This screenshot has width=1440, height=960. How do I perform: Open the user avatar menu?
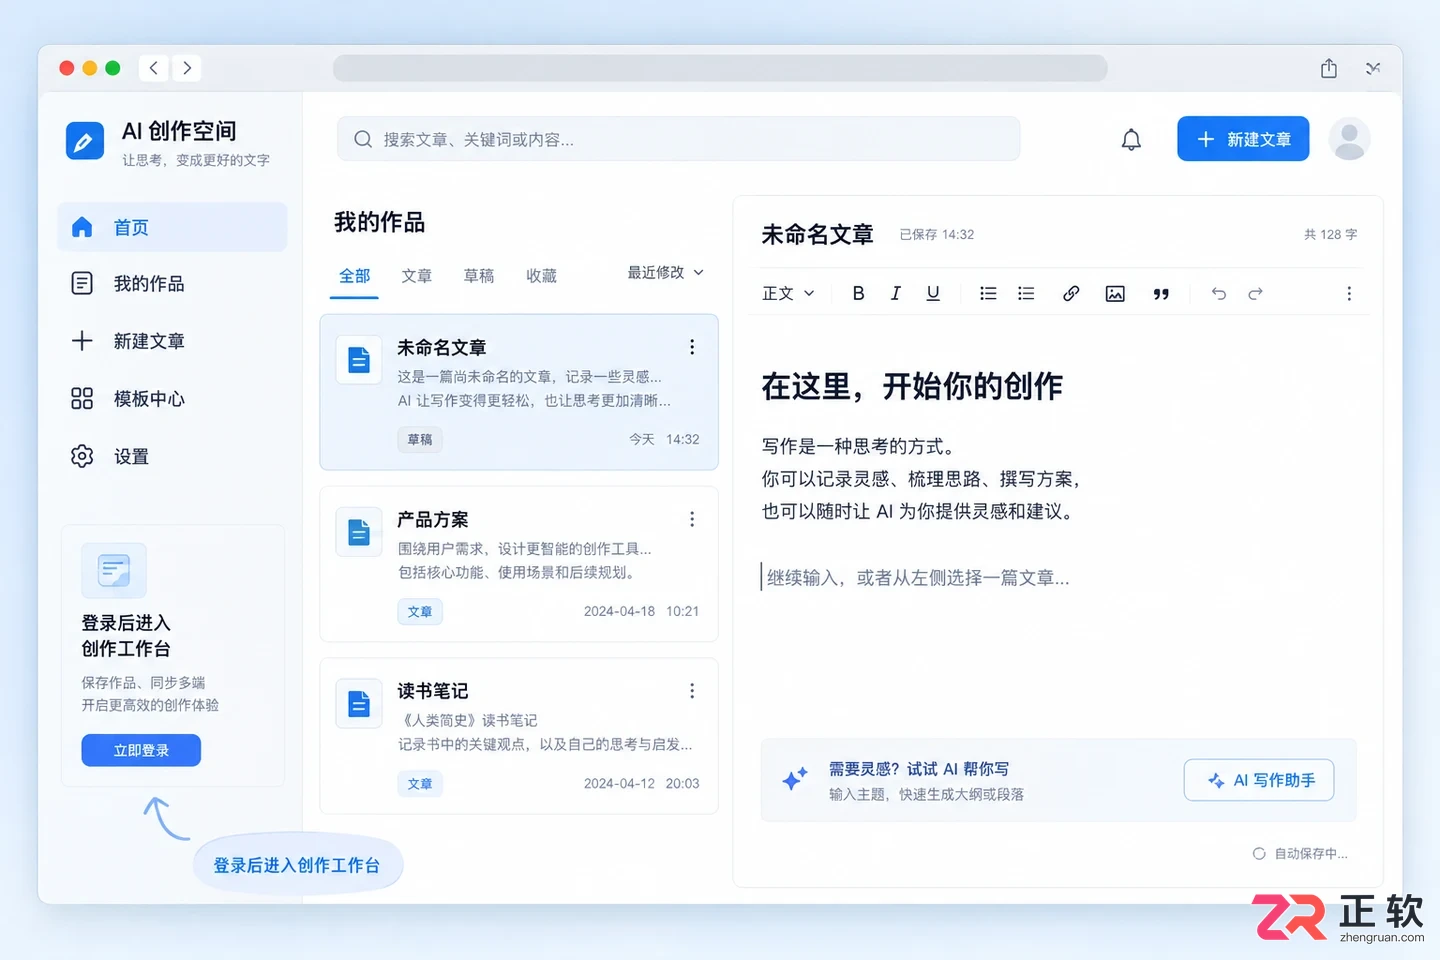(1349, 139)
